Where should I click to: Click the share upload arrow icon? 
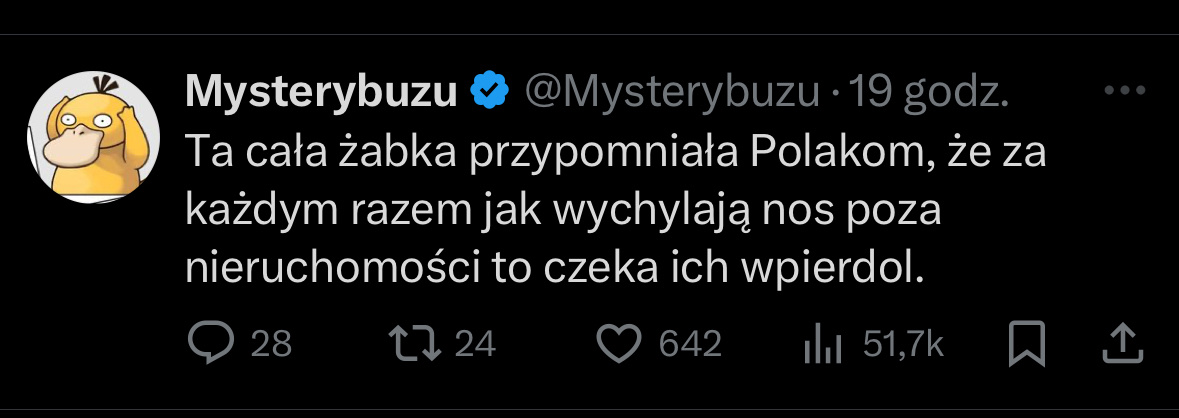1121,344
